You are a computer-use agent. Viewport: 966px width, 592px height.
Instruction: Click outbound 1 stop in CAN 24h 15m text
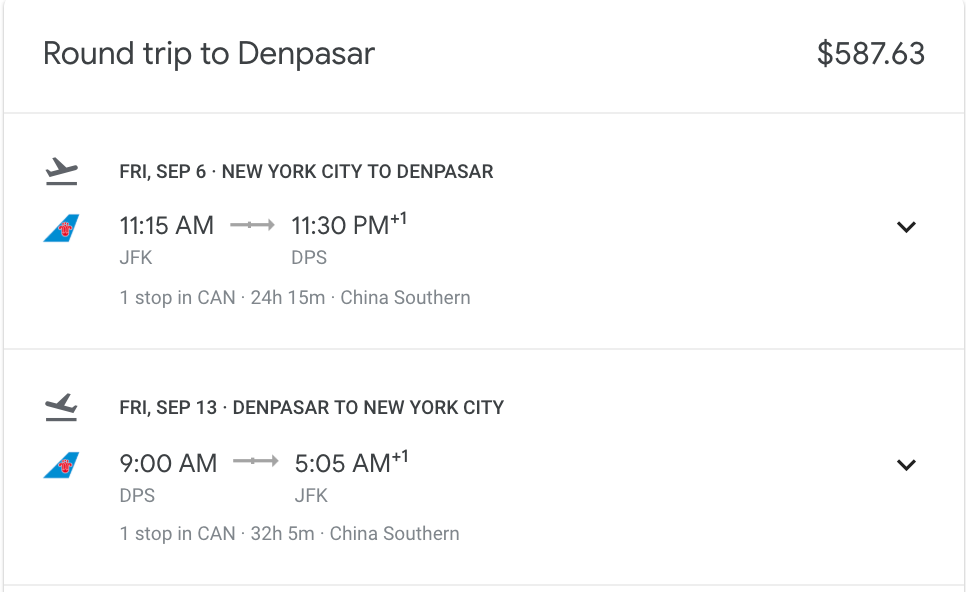coord(294,298)
